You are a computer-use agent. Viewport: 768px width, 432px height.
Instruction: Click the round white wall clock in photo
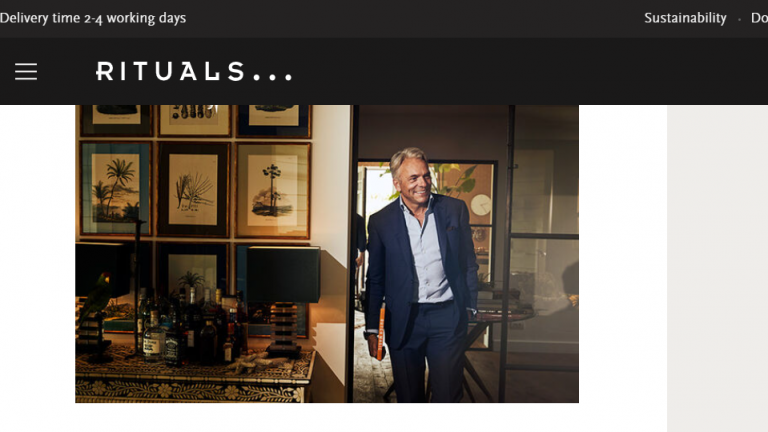[x=481, y=205]
